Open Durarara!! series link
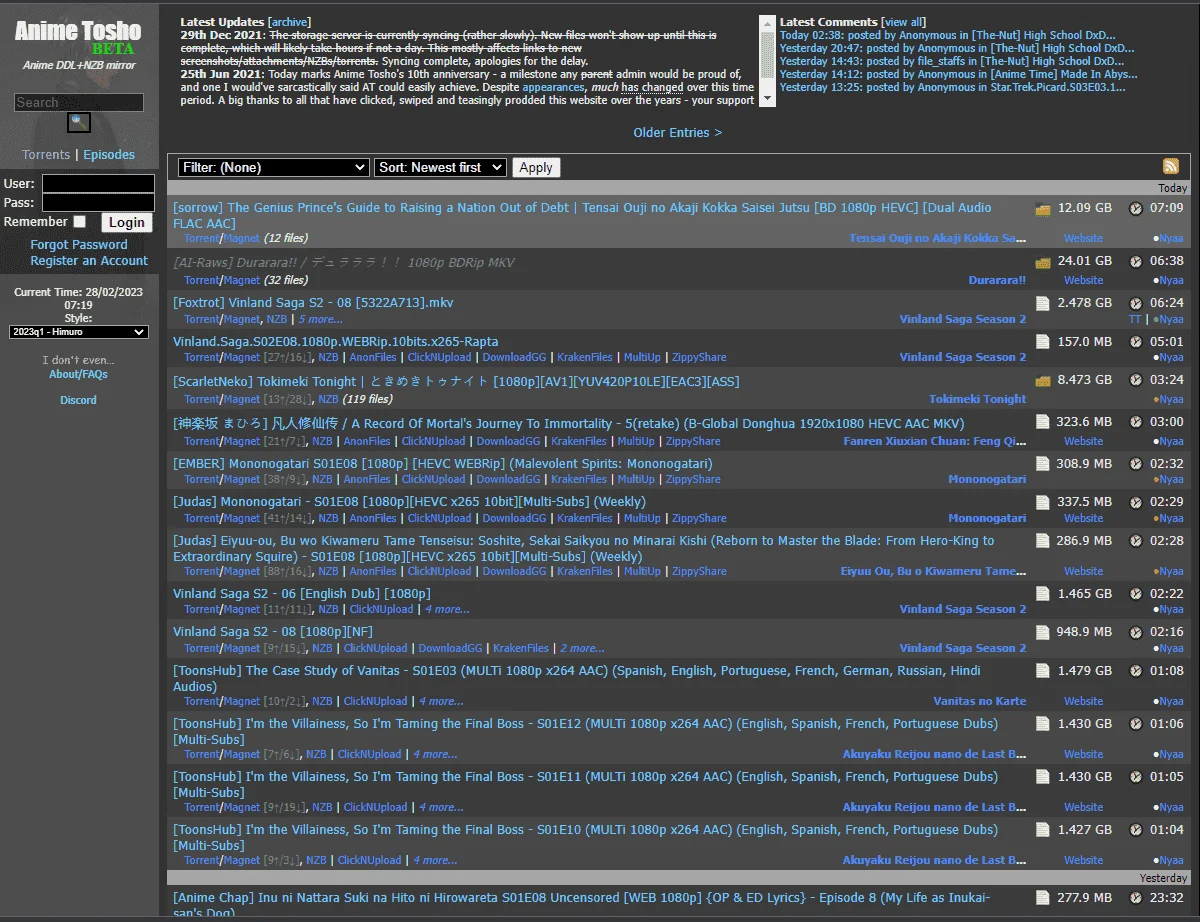Screen dimensions: 1200x922 [997, 281]
